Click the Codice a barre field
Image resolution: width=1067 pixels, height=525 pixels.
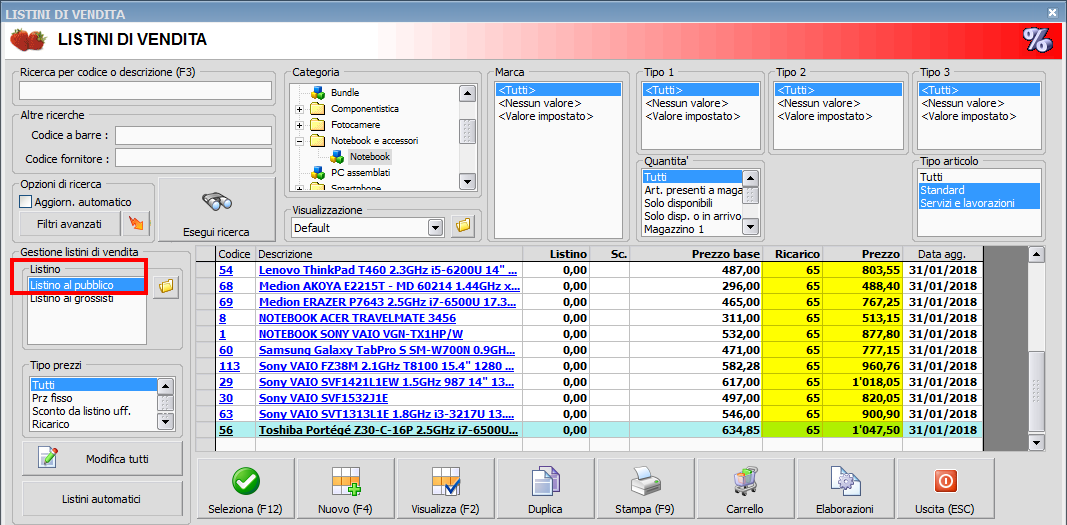click(x=193, y=135)
